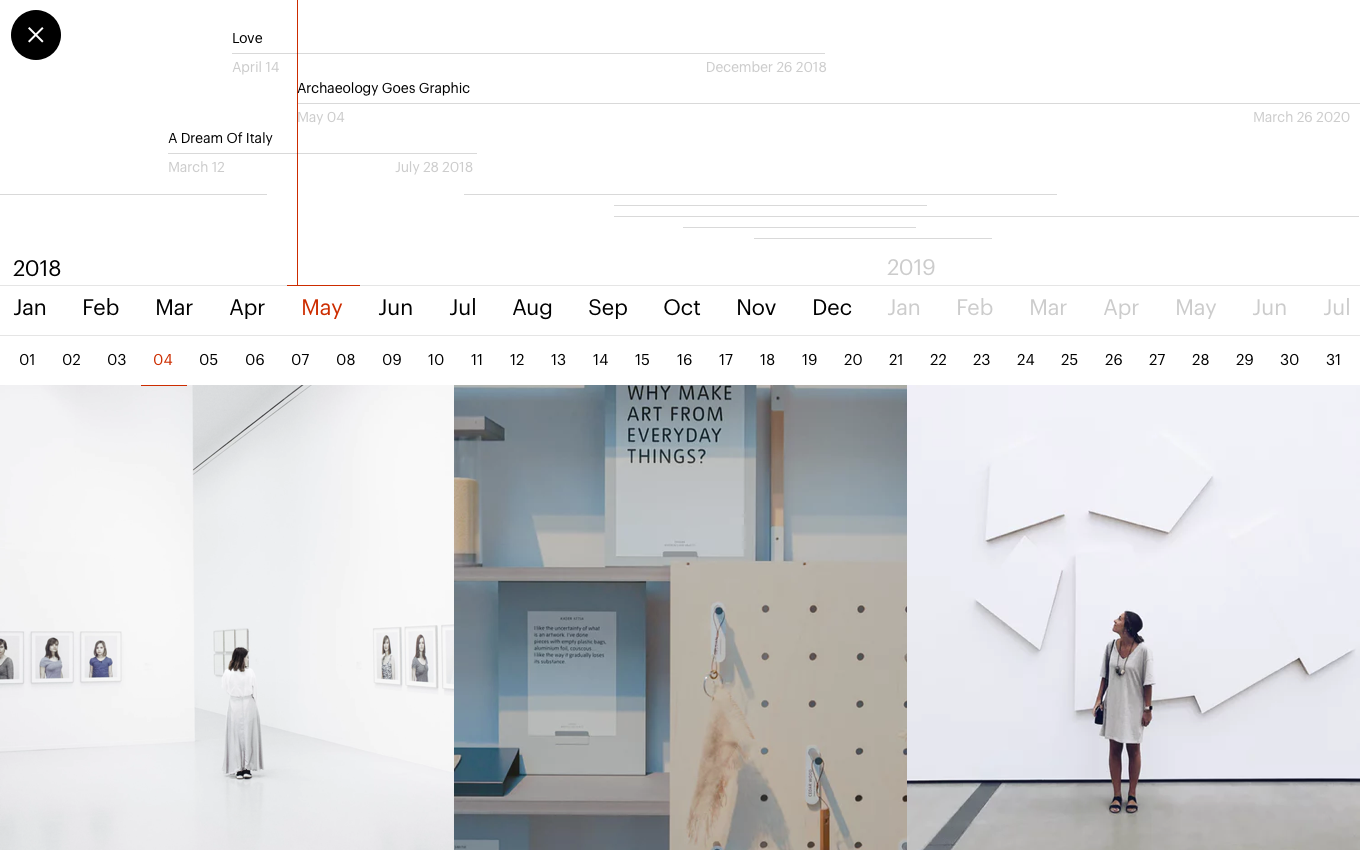Open 'Why Make Art From Everyday Things' image
The height and width of the screenshot is (850, 1360).
coord(680,617)
